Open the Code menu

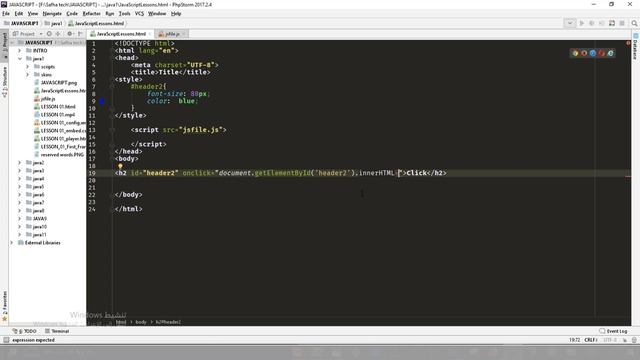pos(72,13)
